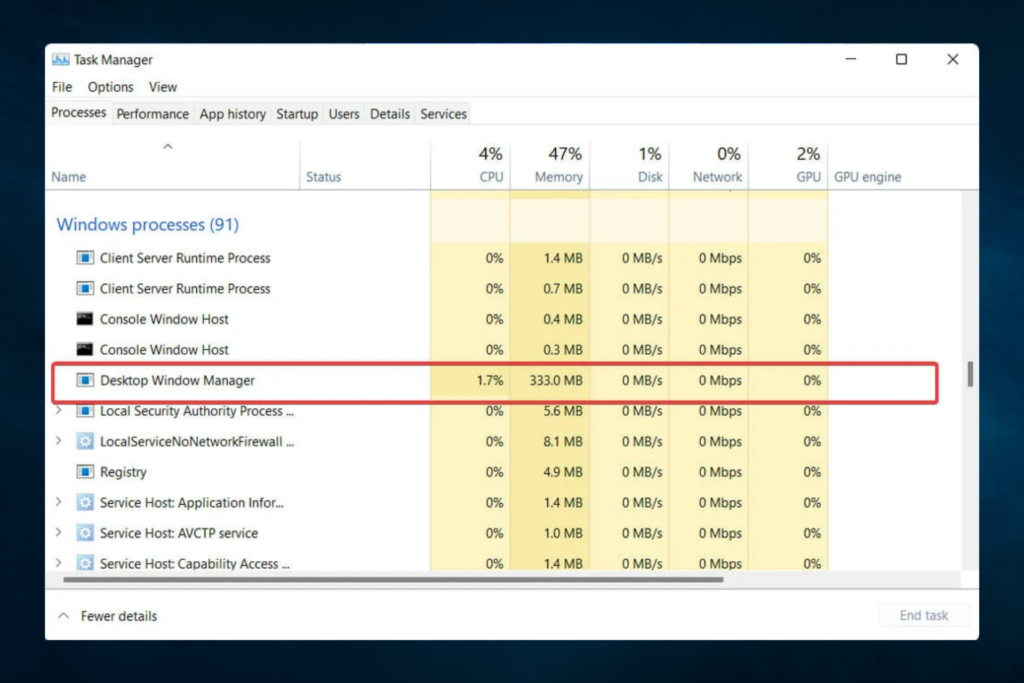The image size is (1024, 683).
Task: Click the Service Host: AVCTP service gear icon
Action: click(x=84, y=533)
